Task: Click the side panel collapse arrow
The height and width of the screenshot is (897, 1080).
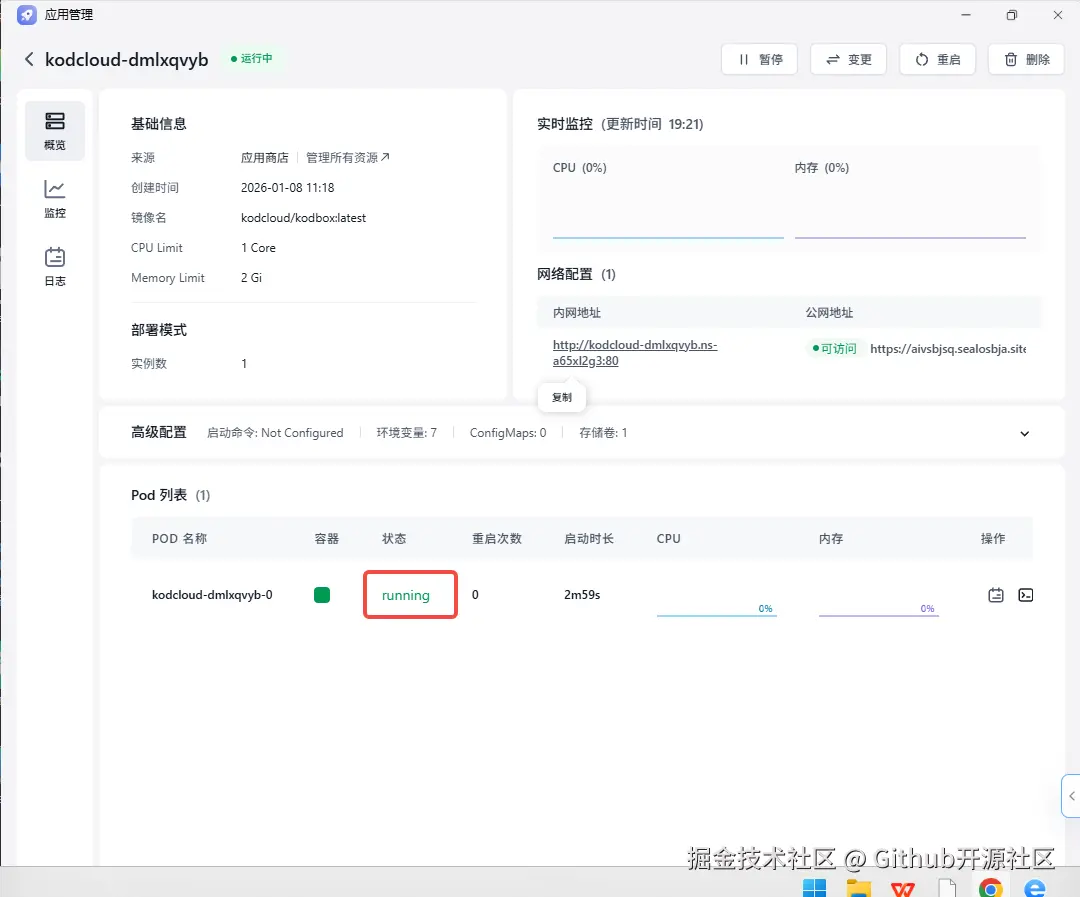Action: (1071, 796)
